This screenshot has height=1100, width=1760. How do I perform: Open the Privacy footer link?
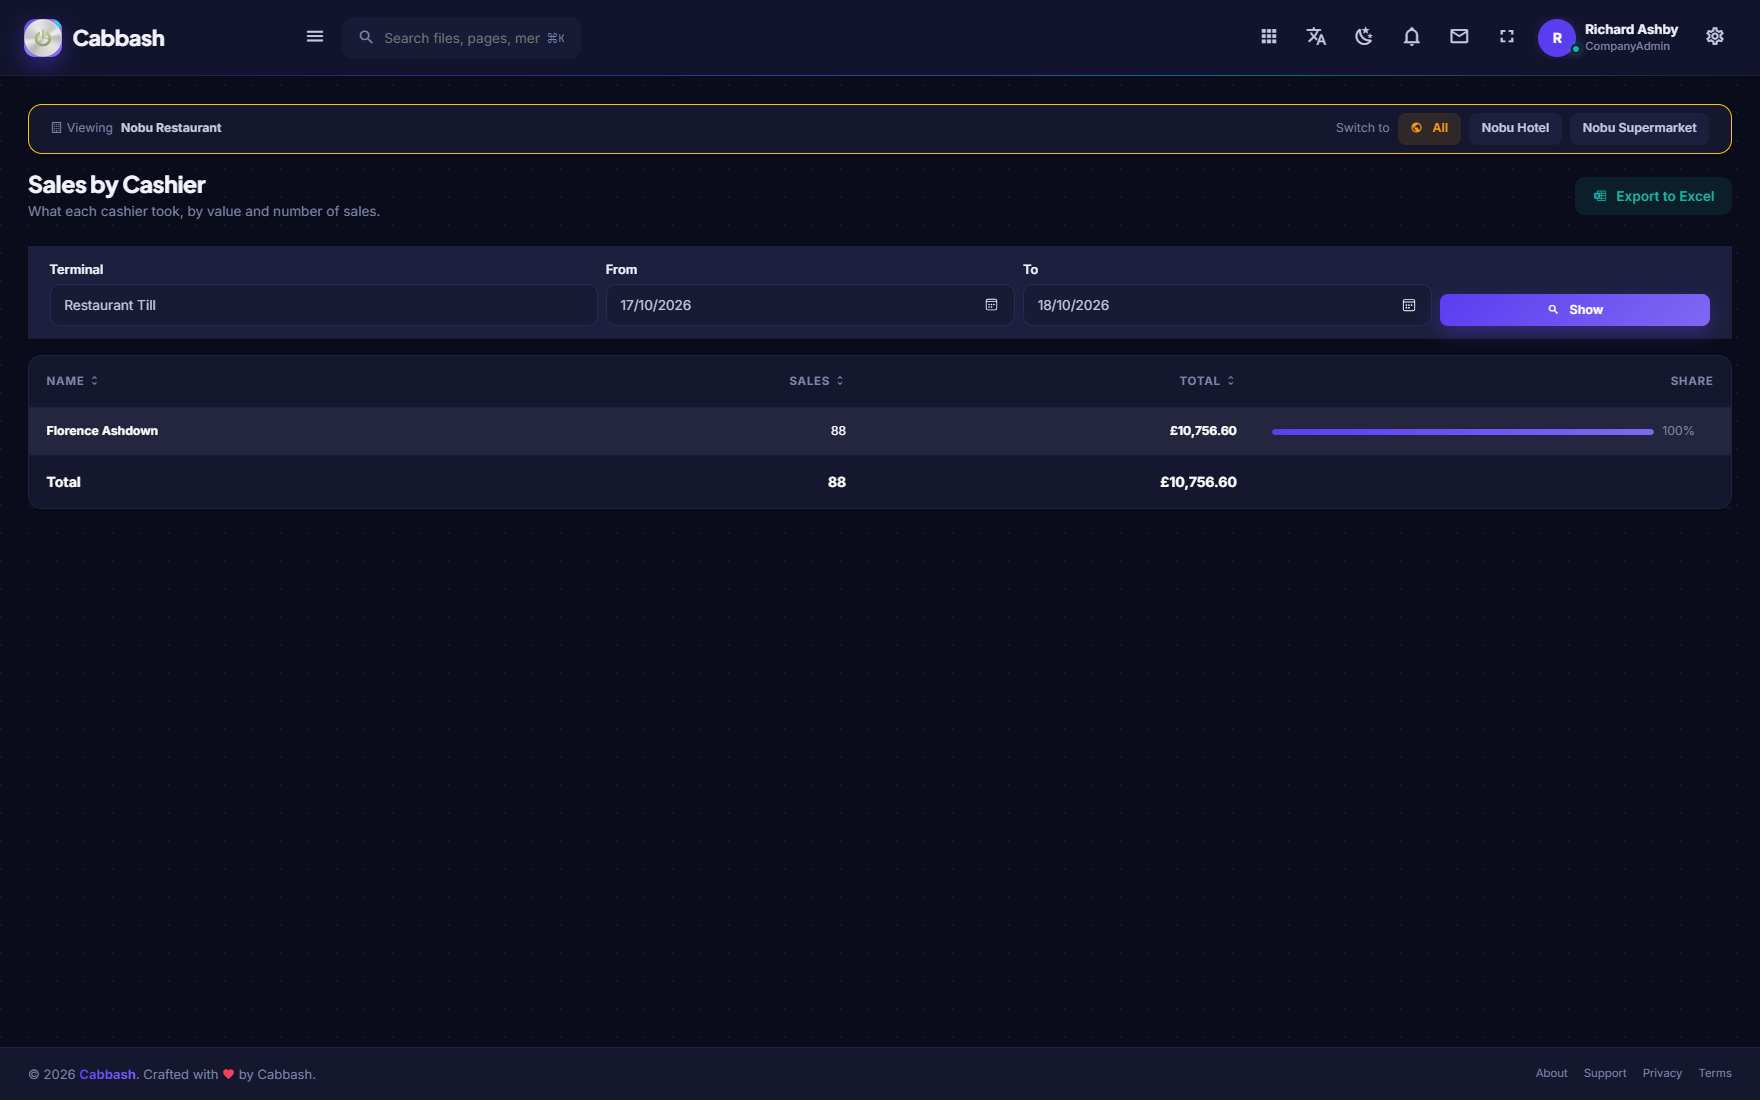coord(1662,1073)
